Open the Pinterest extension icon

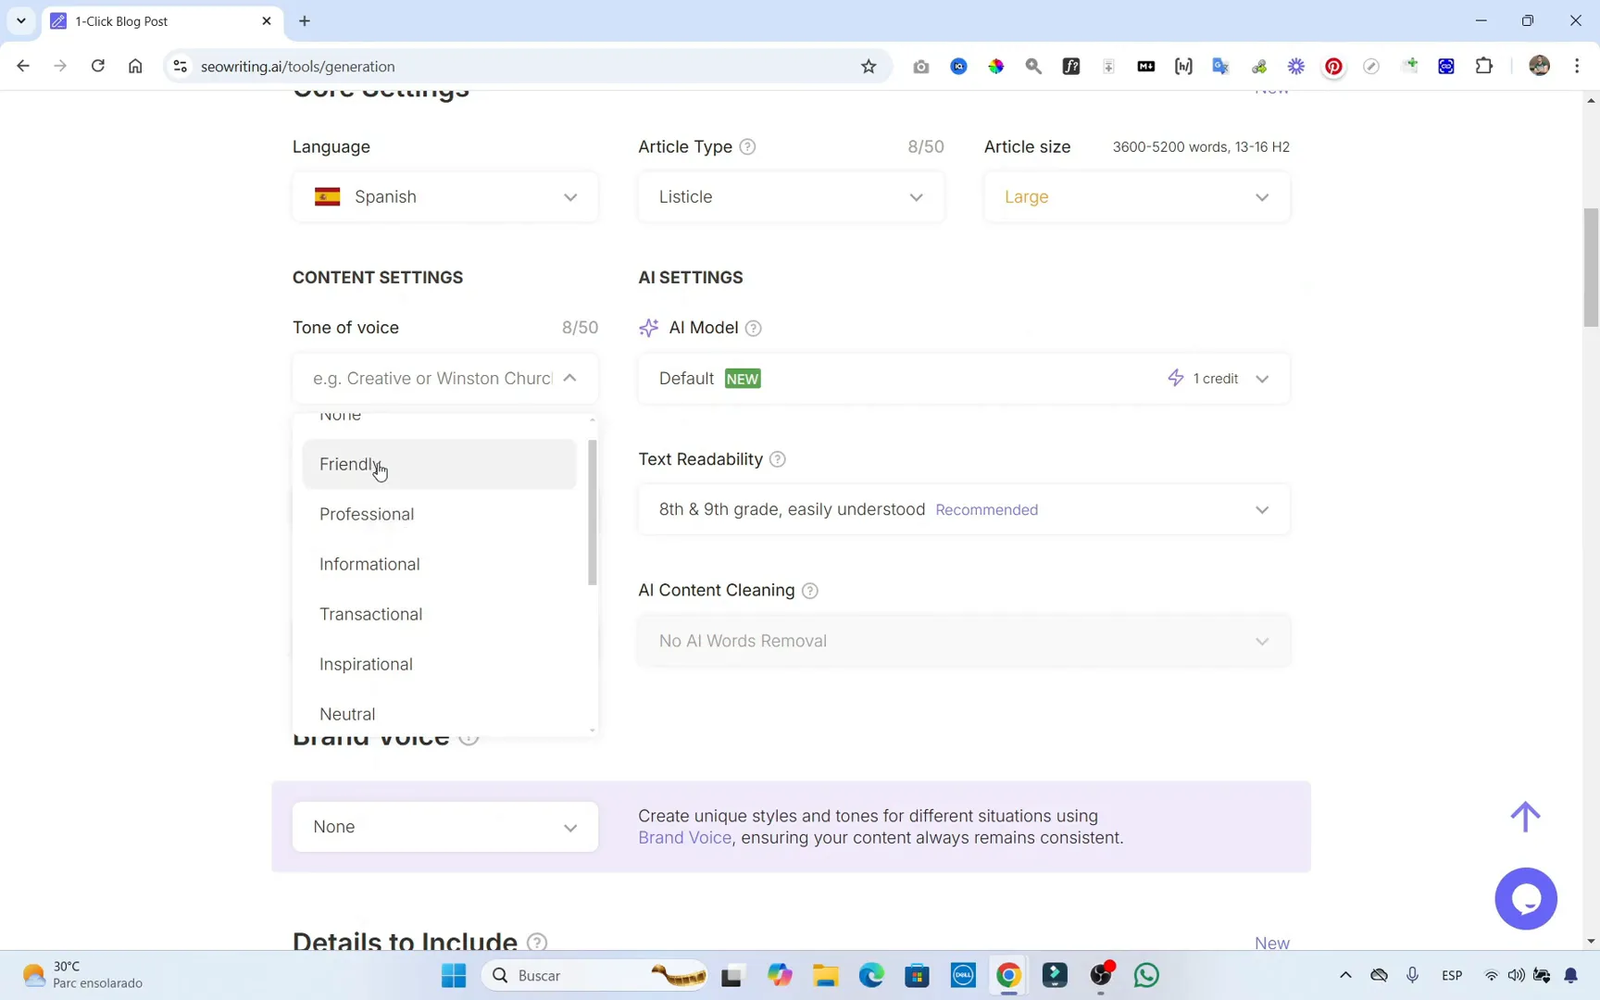[x=1333, y=66]
